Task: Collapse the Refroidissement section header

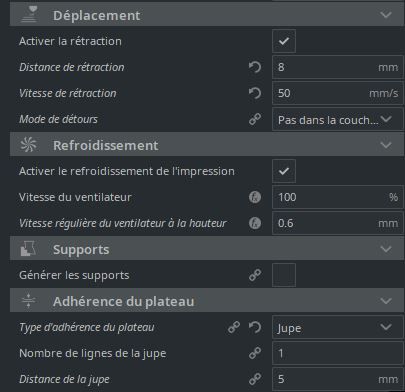Action: tap(207, 145)
